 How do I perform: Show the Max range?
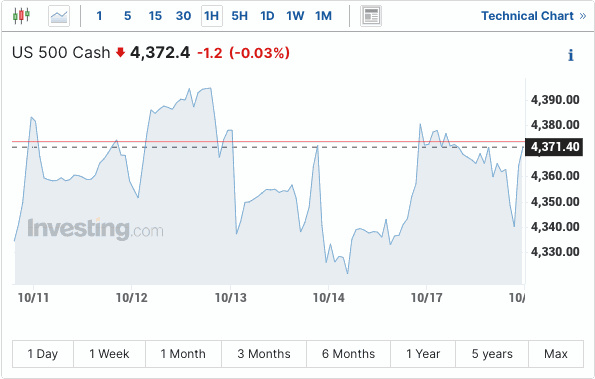[556, 354]
